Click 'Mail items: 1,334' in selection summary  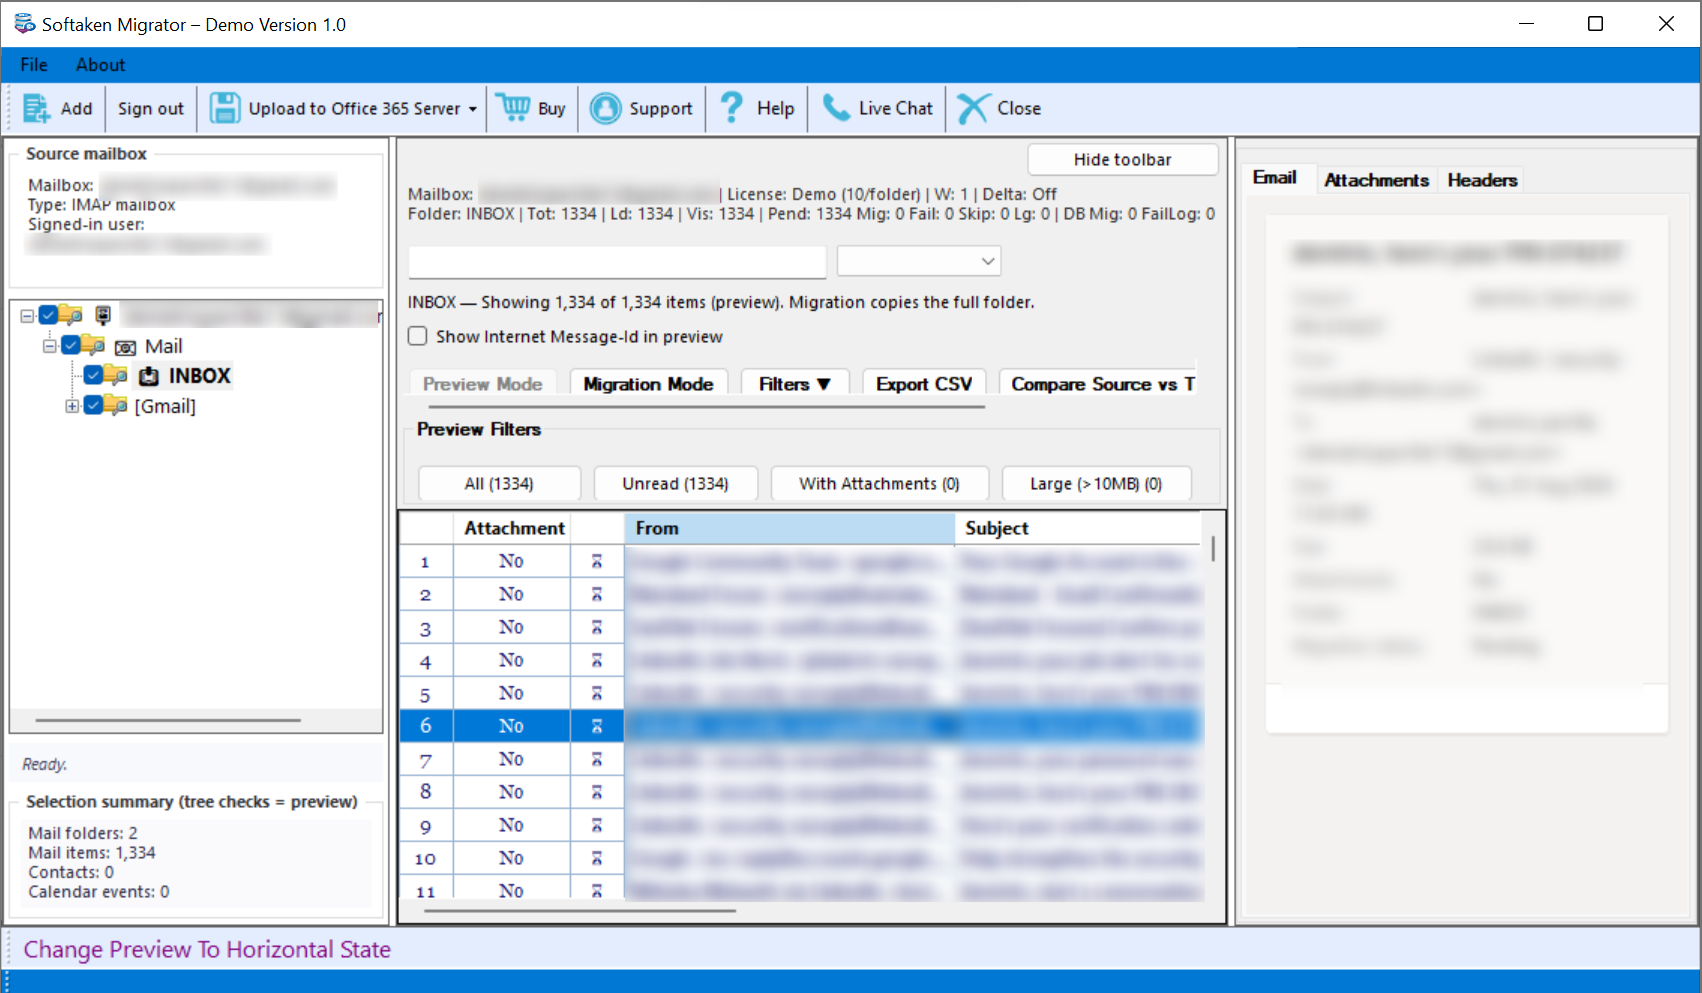click(92, 853)
